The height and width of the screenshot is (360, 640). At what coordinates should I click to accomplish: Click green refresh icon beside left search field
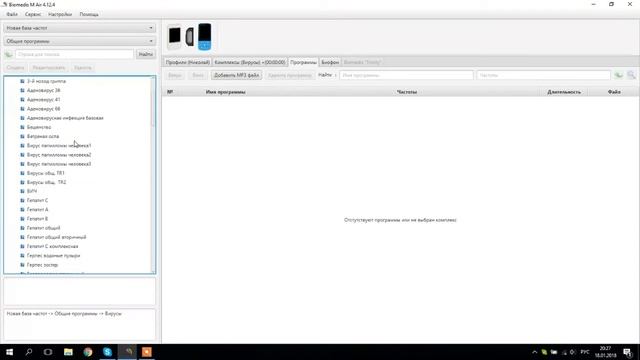point(8,54)
